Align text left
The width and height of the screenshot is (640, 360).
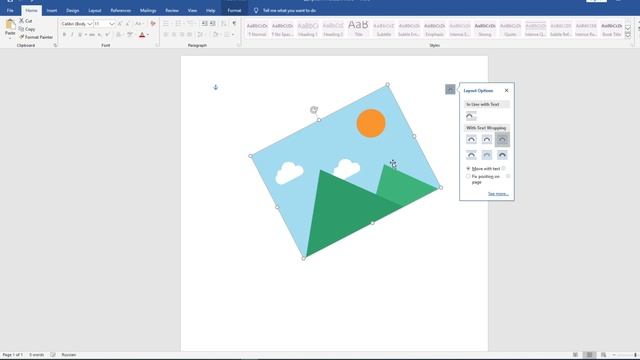166,35
